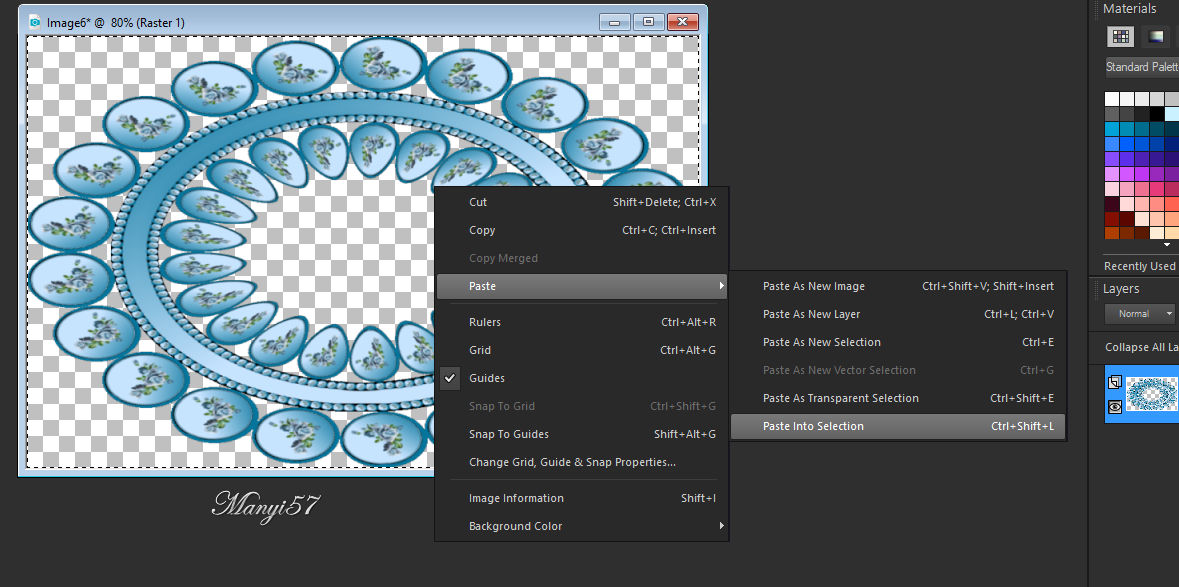Click the Recently Used label

tap(1140, 266)
